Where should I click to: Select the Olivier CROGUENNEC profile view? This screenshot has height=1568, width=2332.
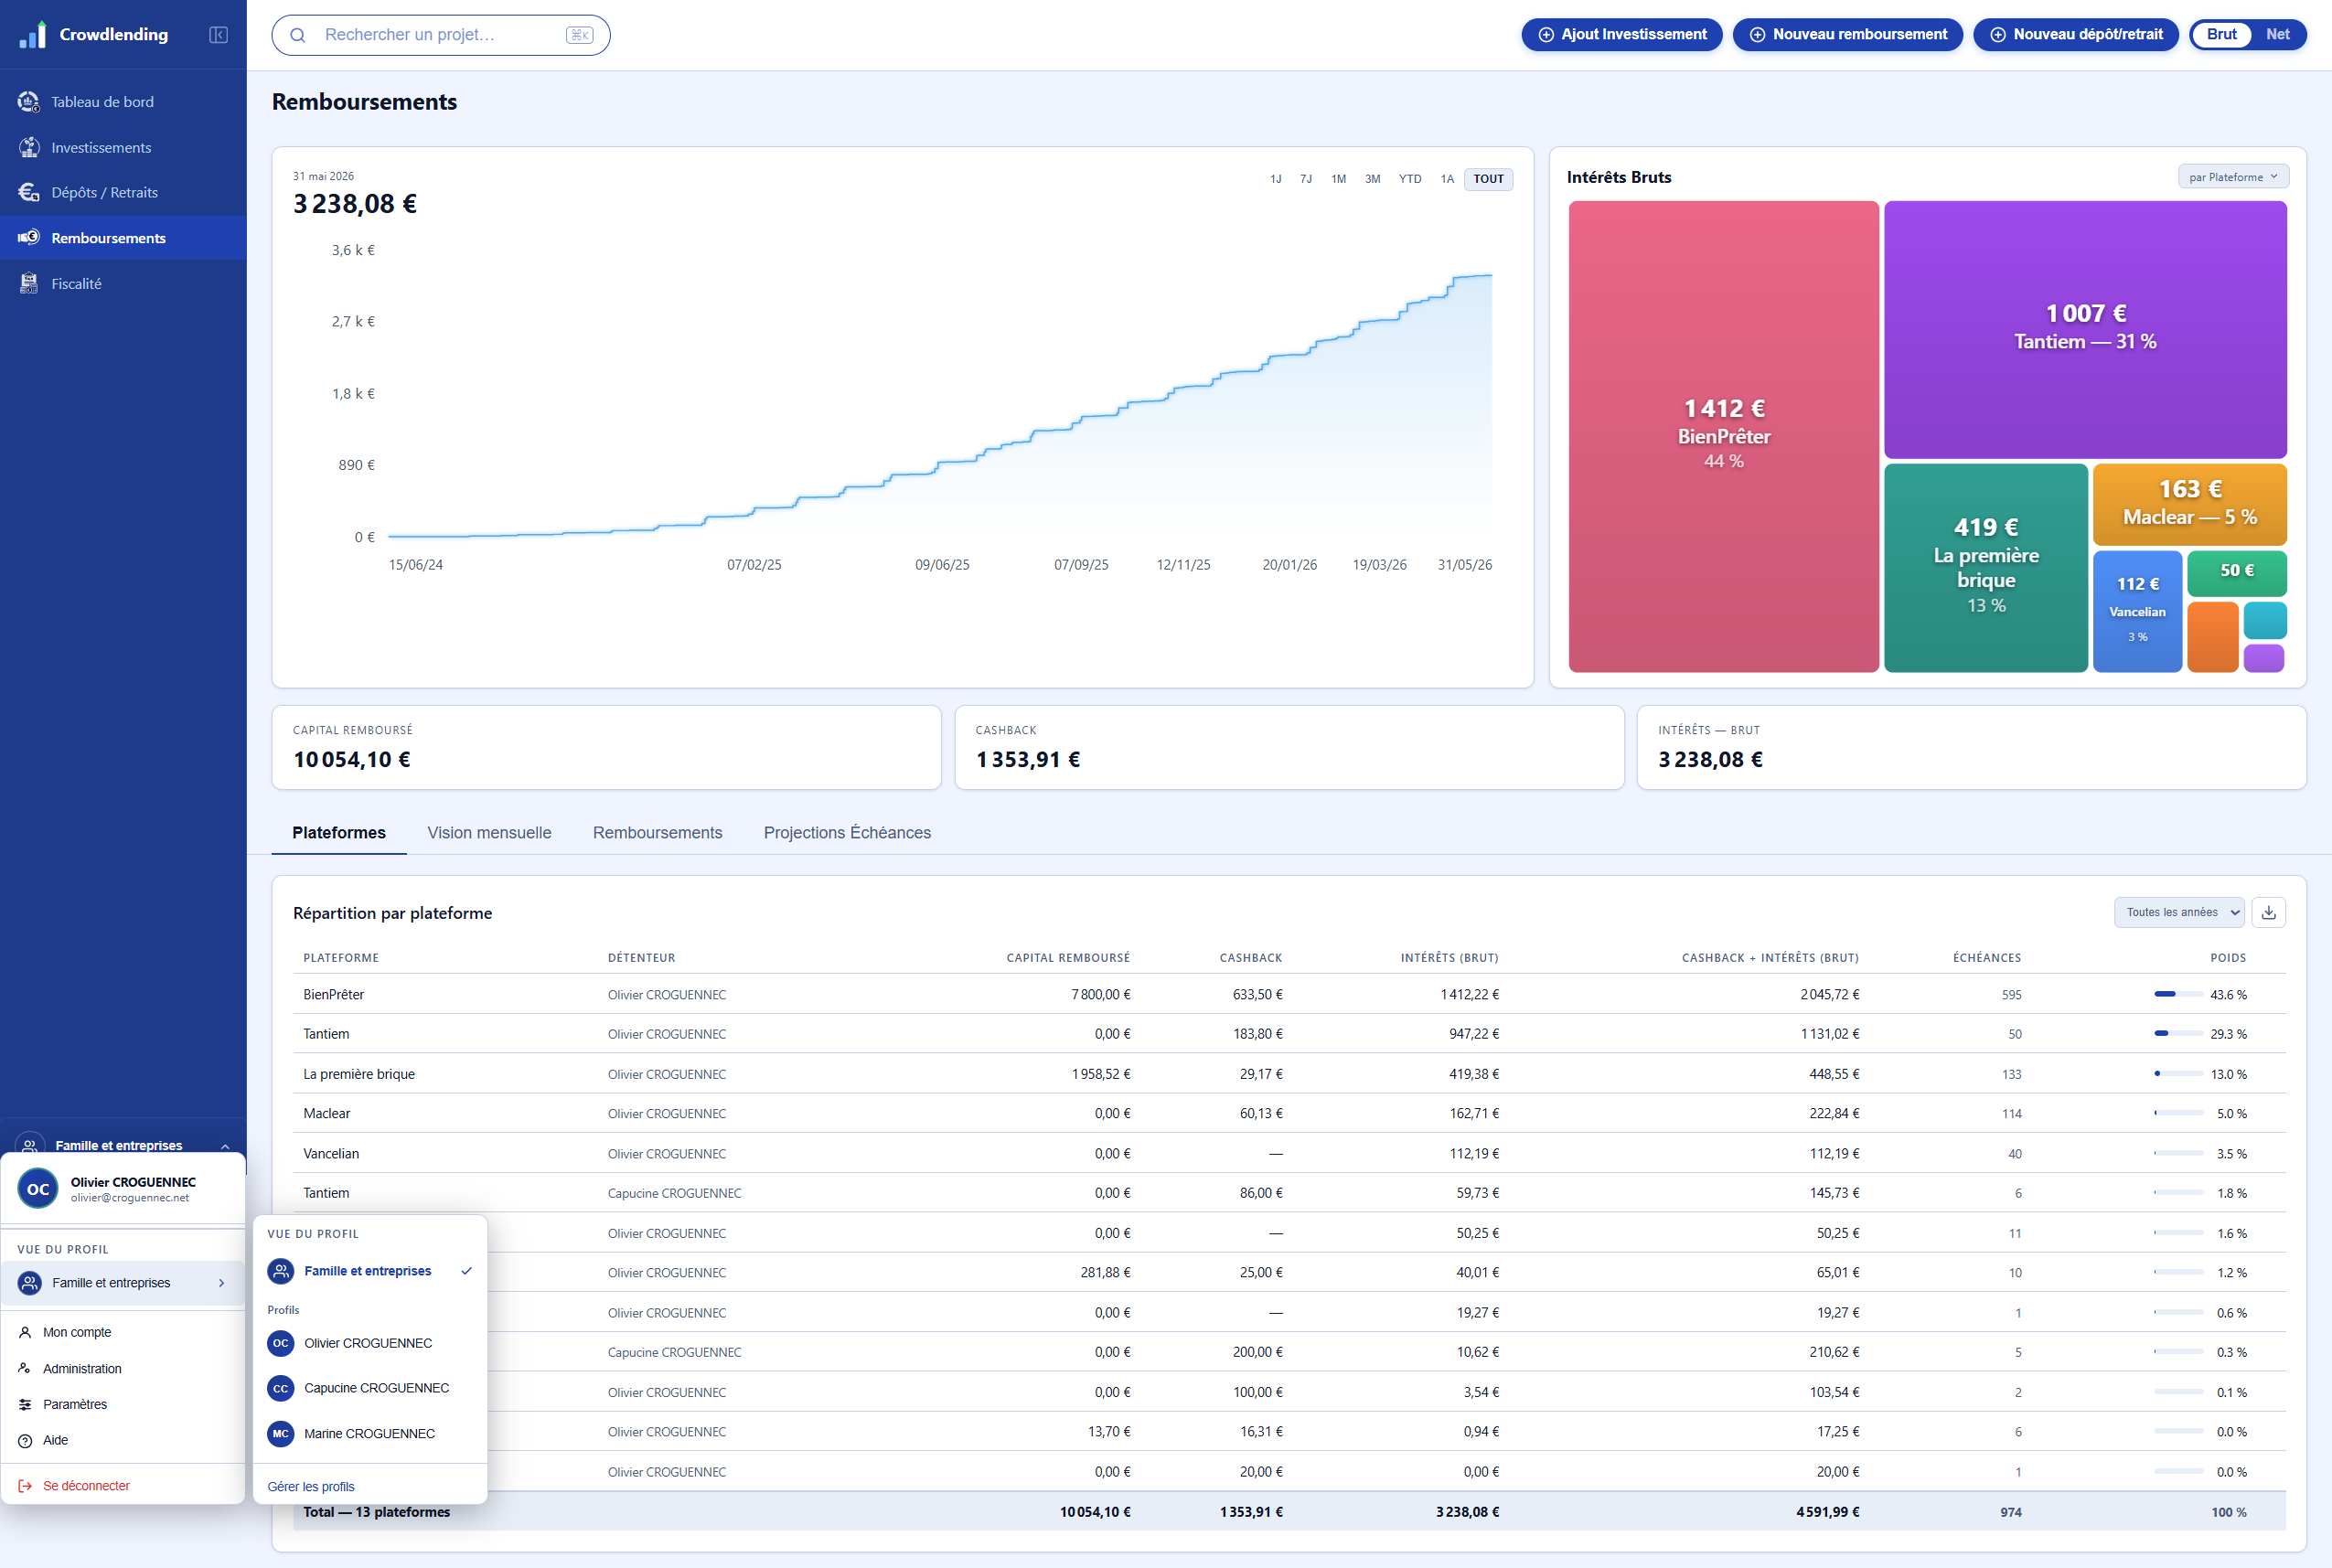(369, 1343)
